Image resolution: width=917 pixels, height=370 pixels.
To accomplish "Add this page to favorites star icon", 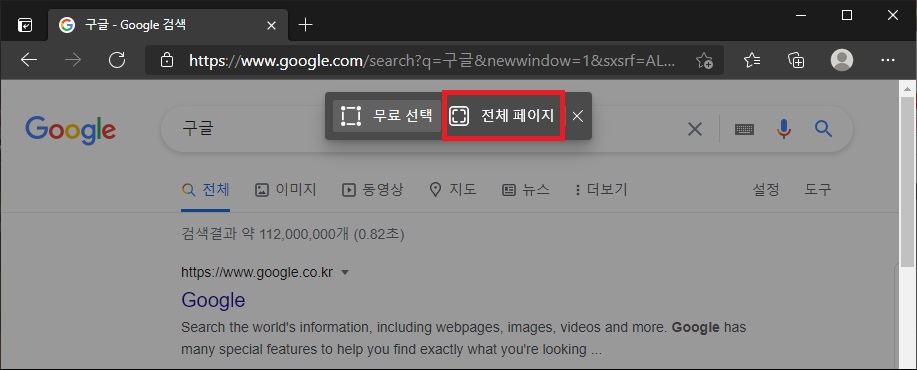I will point(704,60).
